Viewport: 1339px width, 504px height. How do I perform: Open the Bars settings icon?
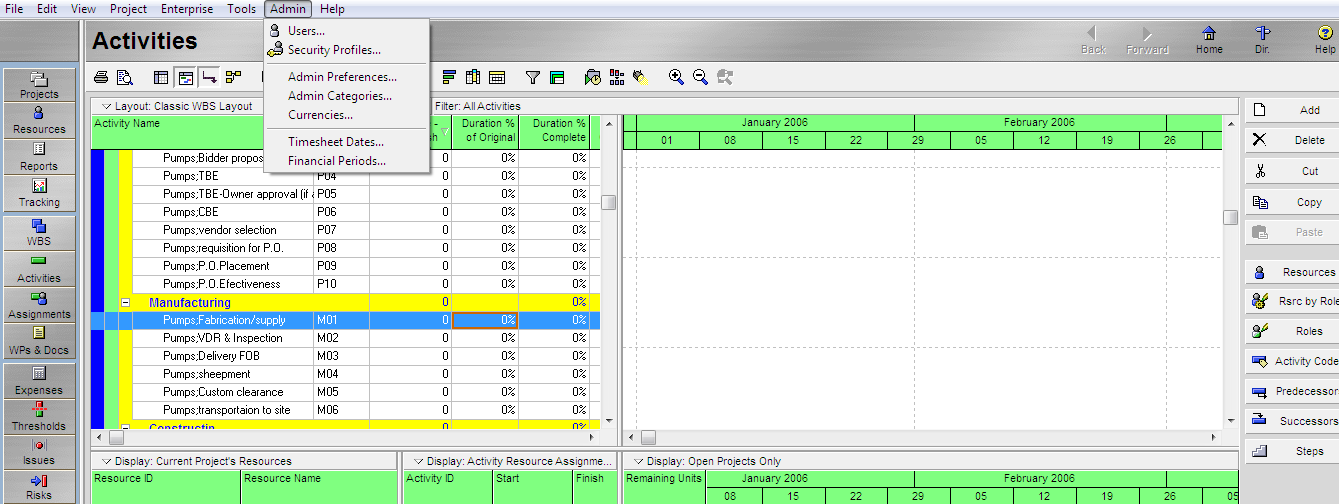pos(449,77)
